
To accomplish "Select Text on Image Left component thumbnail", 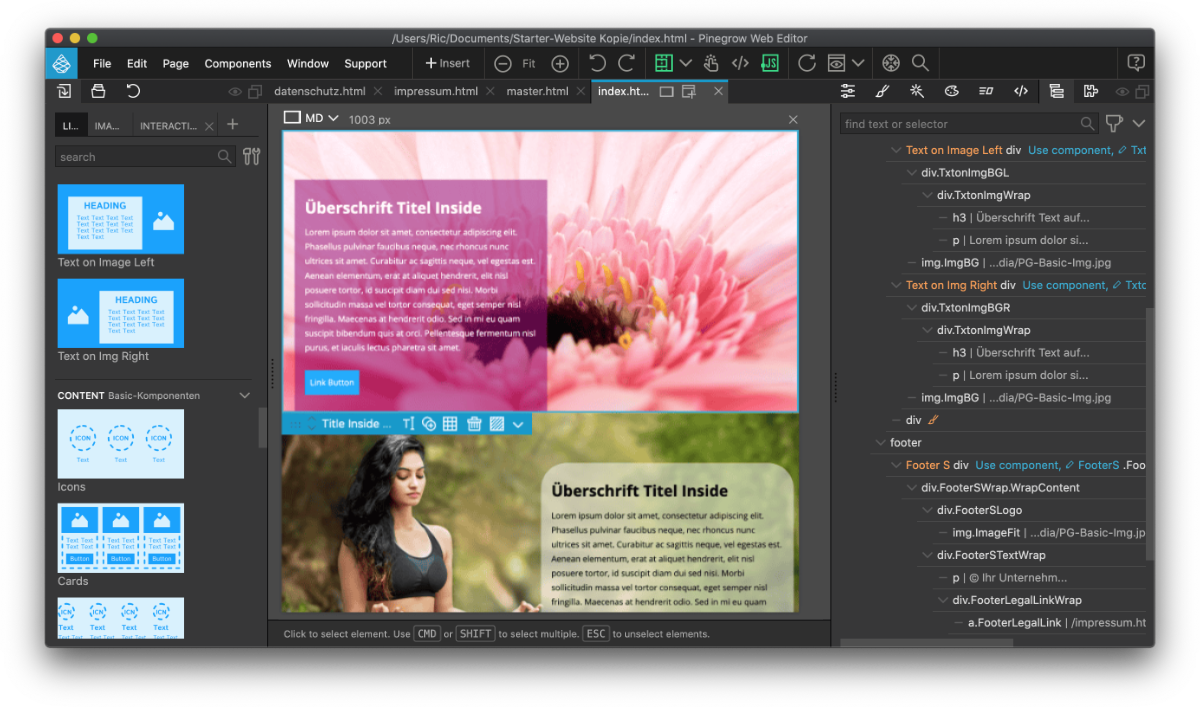I will (x=121, y=218).
